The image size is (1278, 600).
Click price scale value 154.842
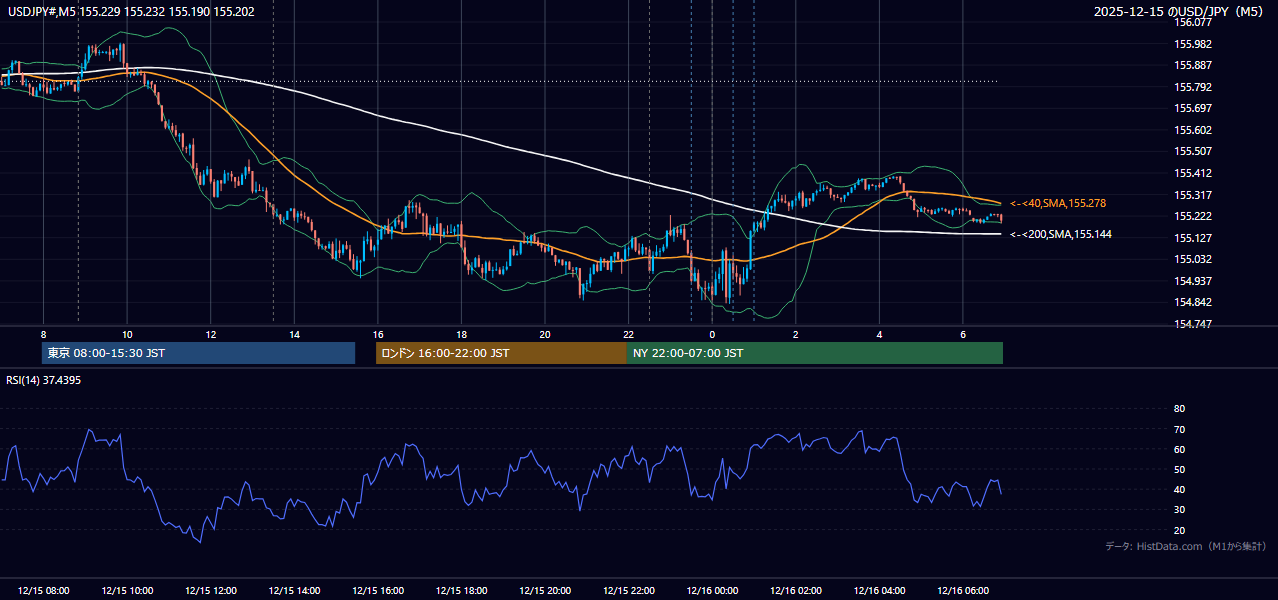(x=1192, y=302)
